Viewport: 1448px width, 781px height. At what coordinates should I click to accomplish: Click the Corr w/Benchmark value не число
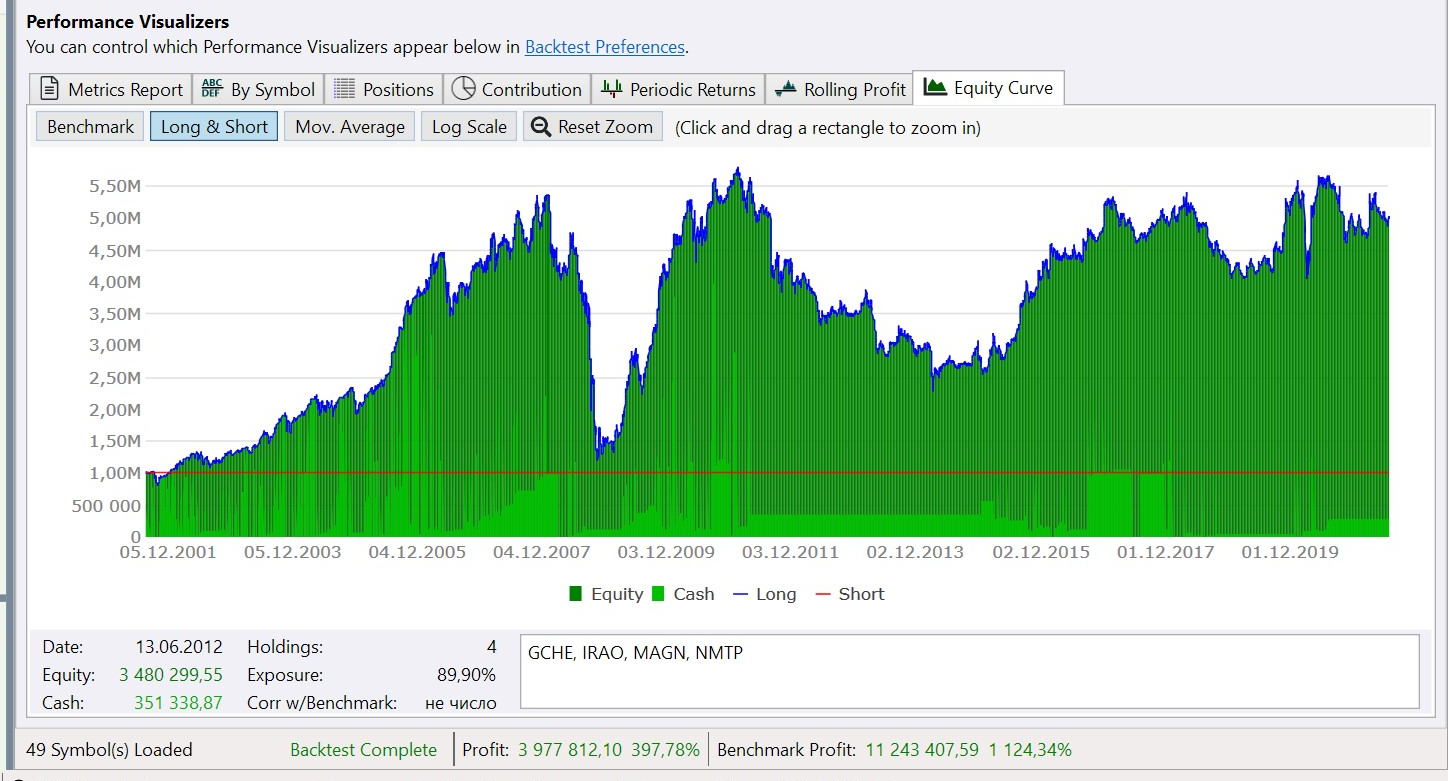pyautogui.click(x=461, y=703)
